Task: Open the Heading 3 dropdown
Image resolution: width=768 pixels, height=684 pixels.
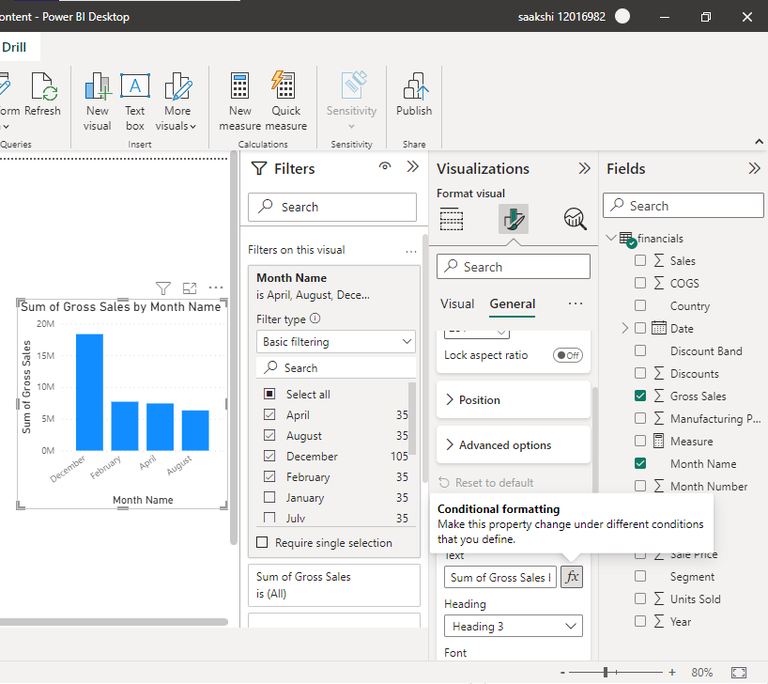Action: pyautogui.click(x=514, y=627)
